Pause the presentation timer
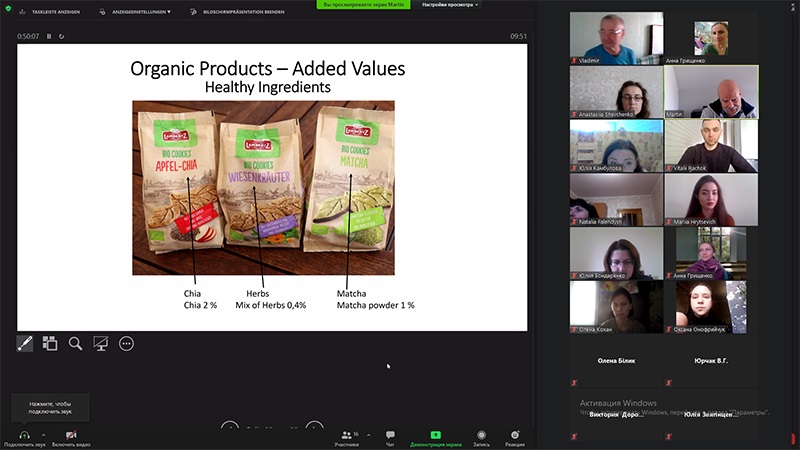800x450 pixels. tap(49, 36)
